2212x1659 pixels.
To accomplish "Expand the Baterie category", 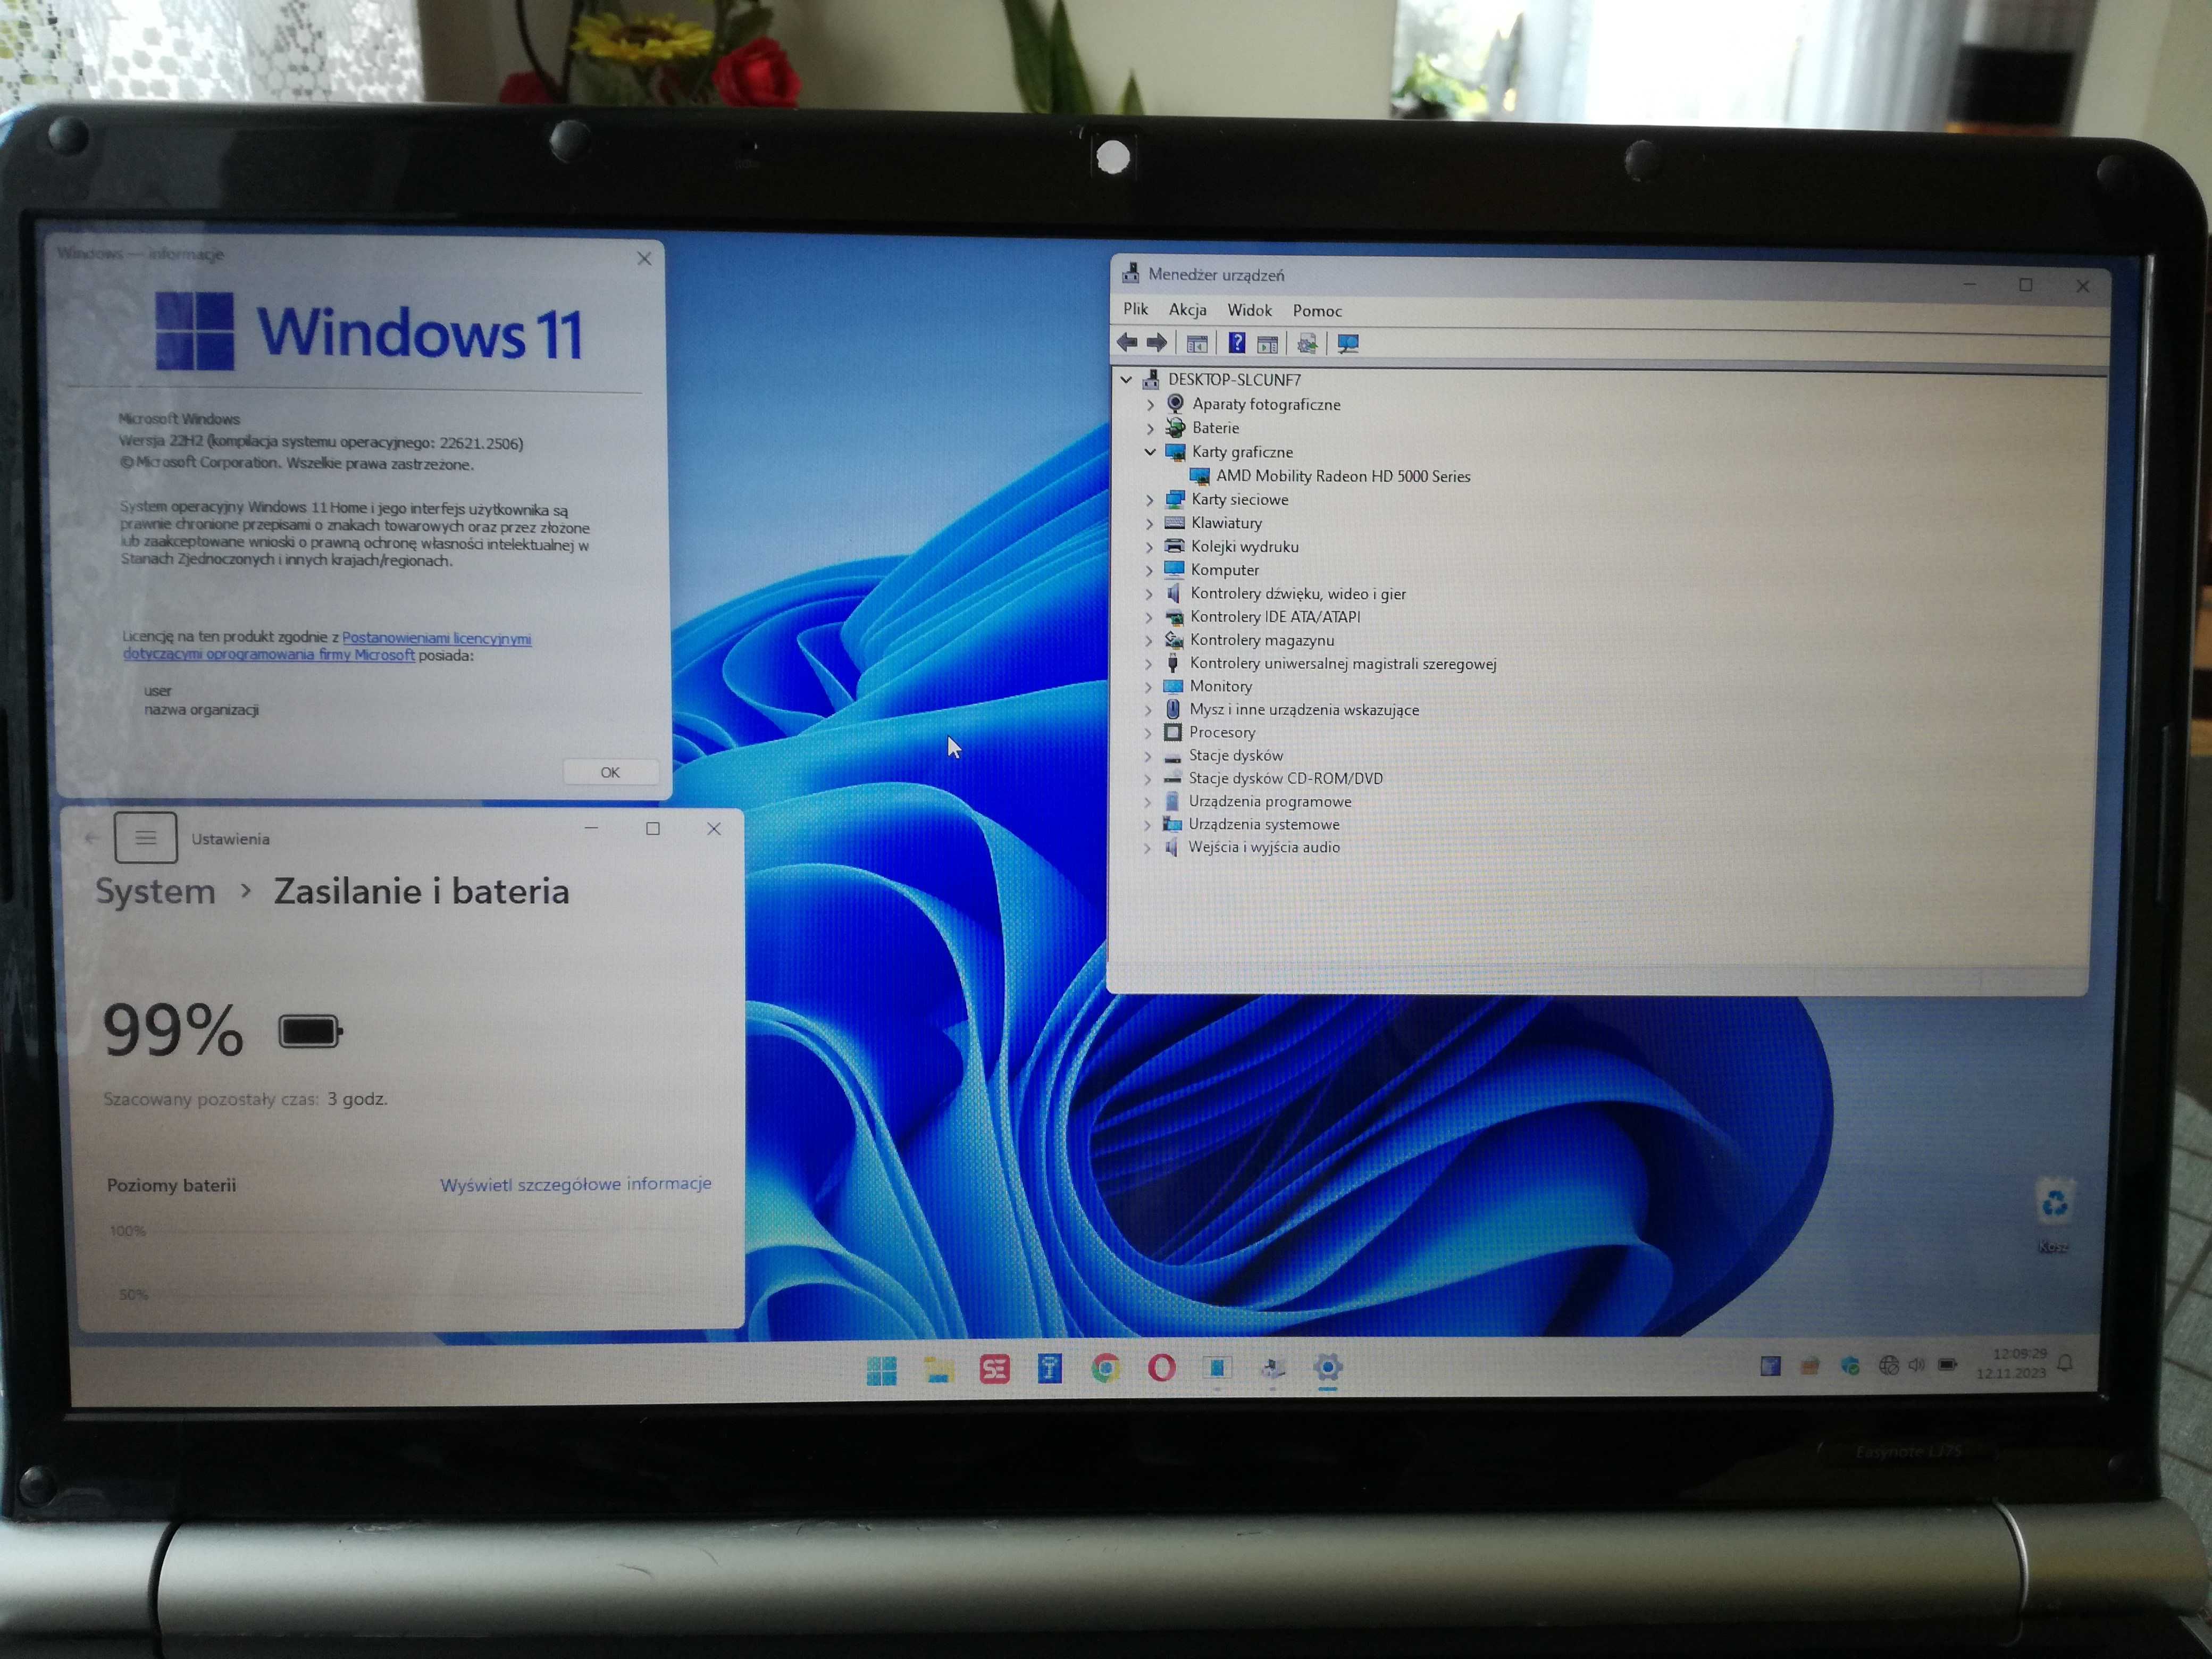I will [x=1150, y=428].
